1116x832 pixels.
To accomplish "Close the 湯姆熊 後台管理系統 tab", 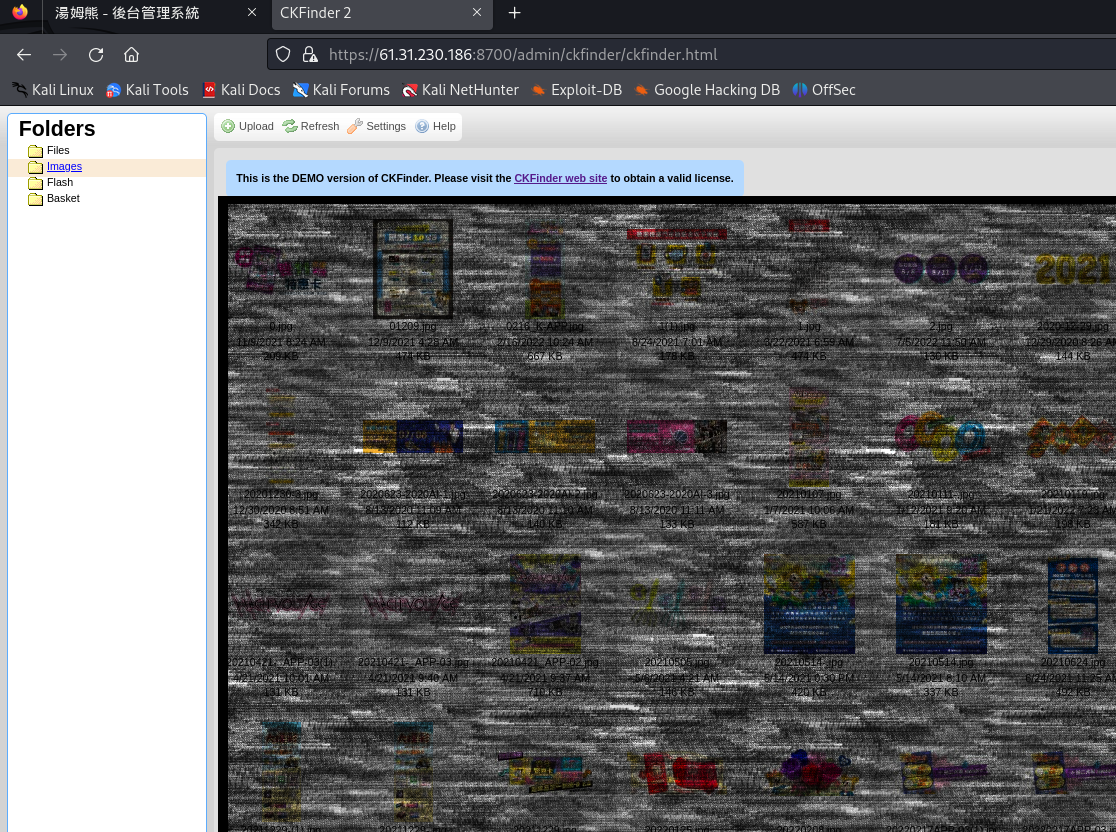I will (x=252, y=13).
